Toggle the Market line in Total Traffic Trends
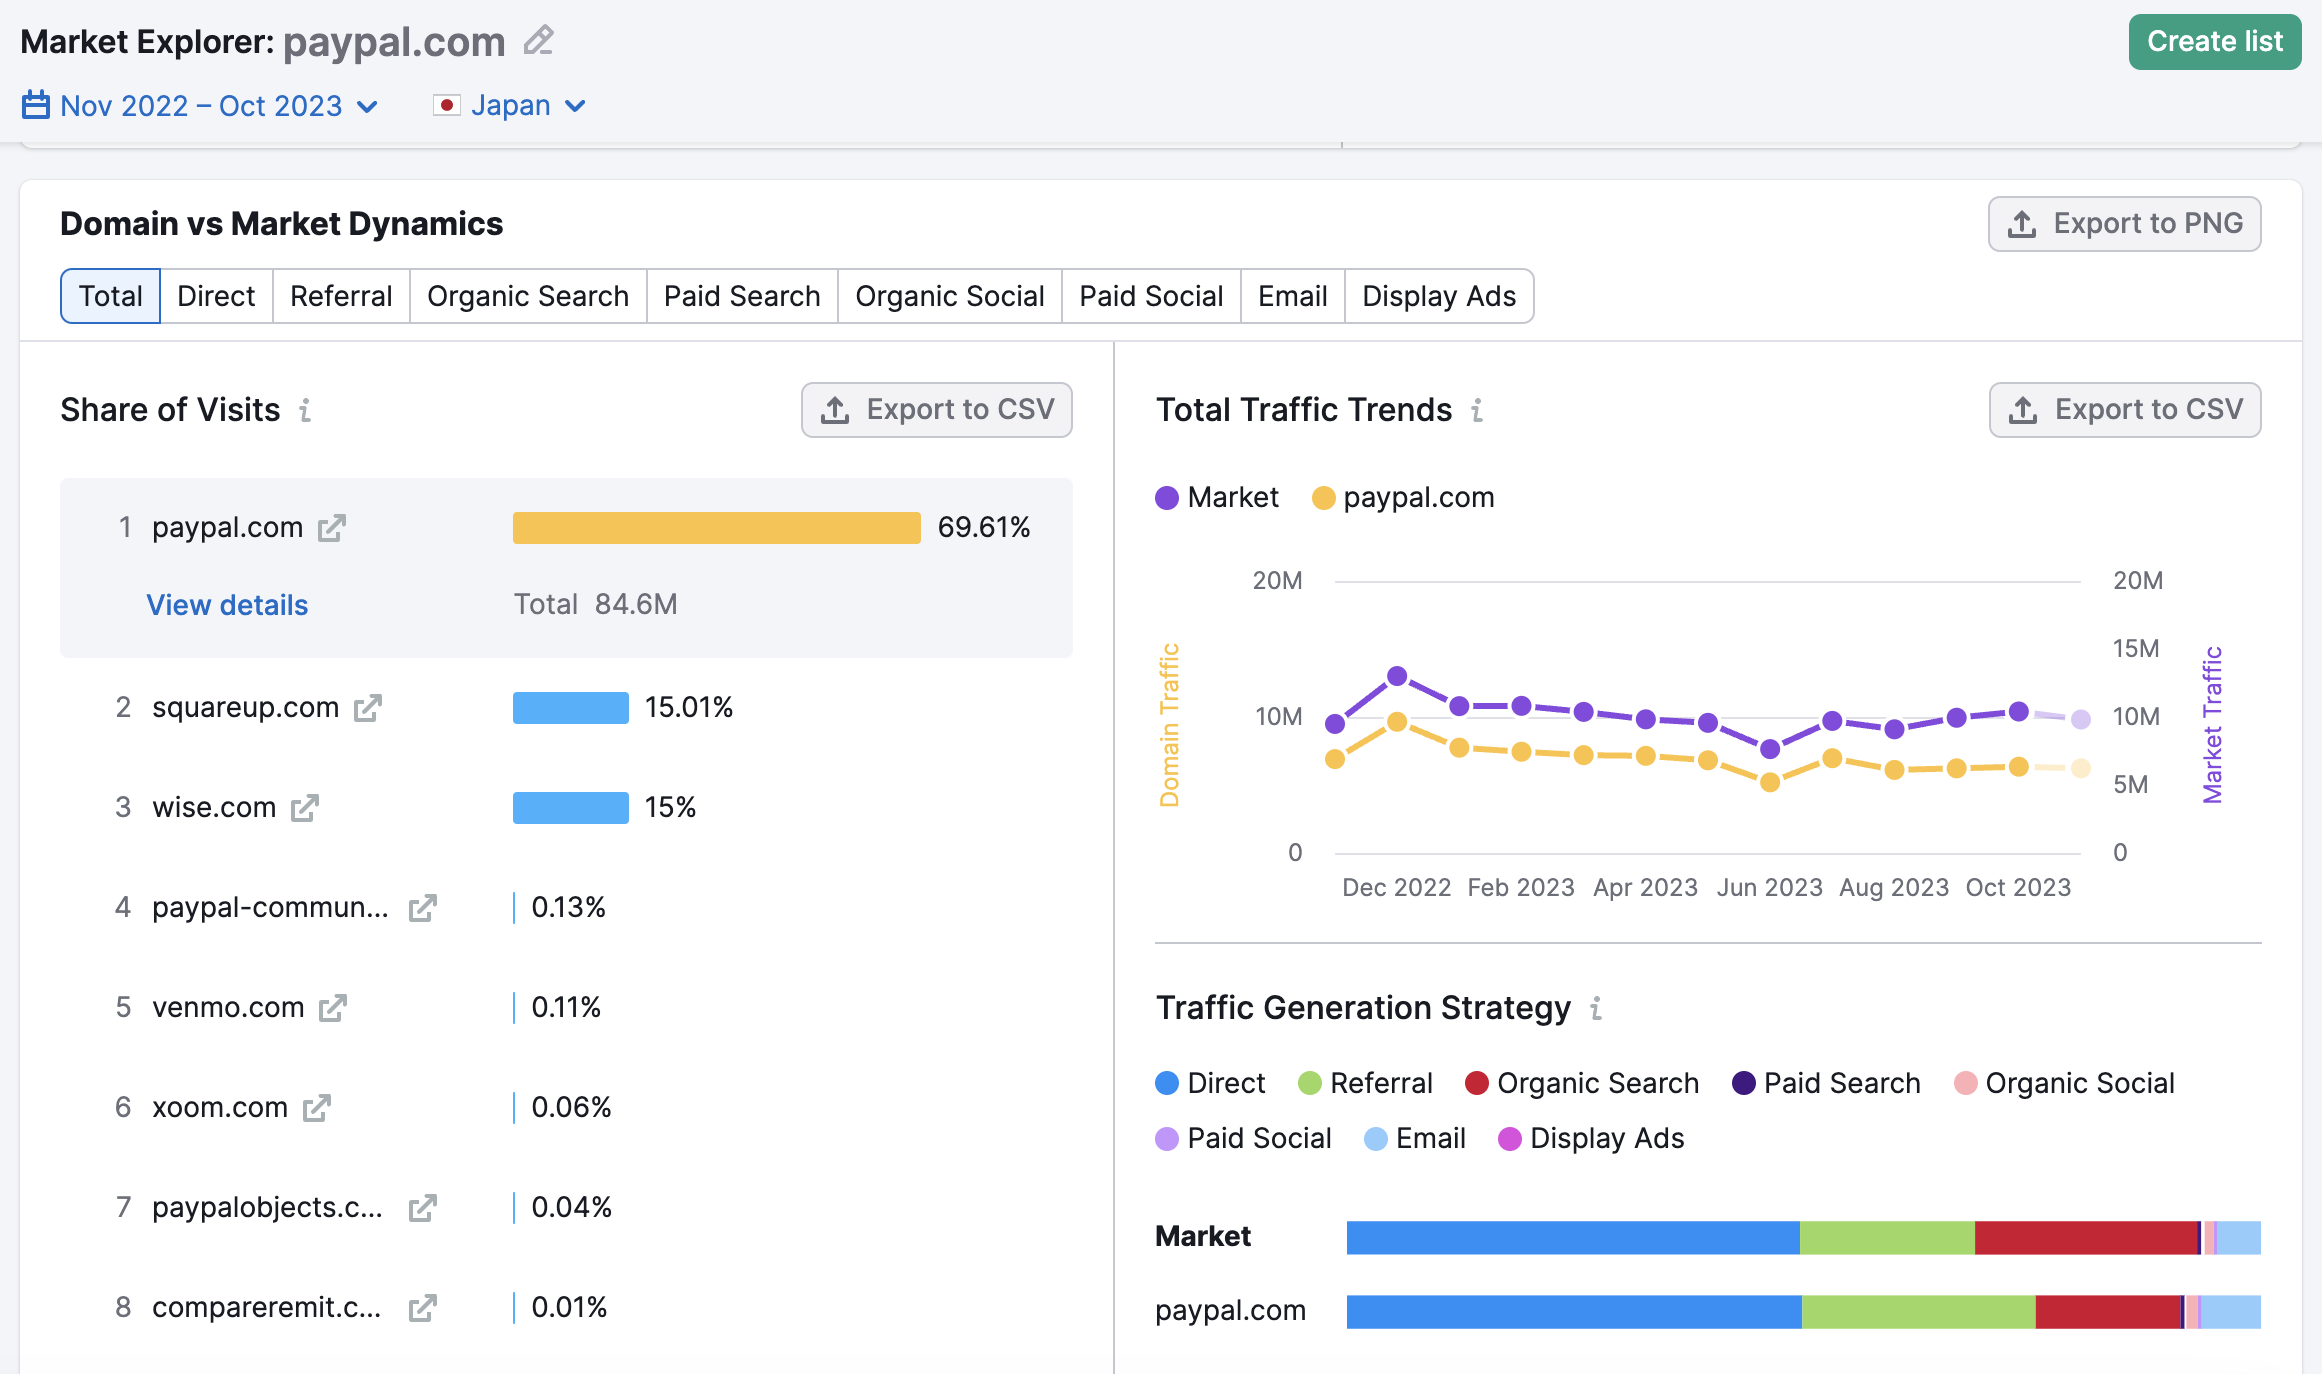The width and height of the screenshot is (2322, 1374). pyautogui.click(x=1216, y=497)
